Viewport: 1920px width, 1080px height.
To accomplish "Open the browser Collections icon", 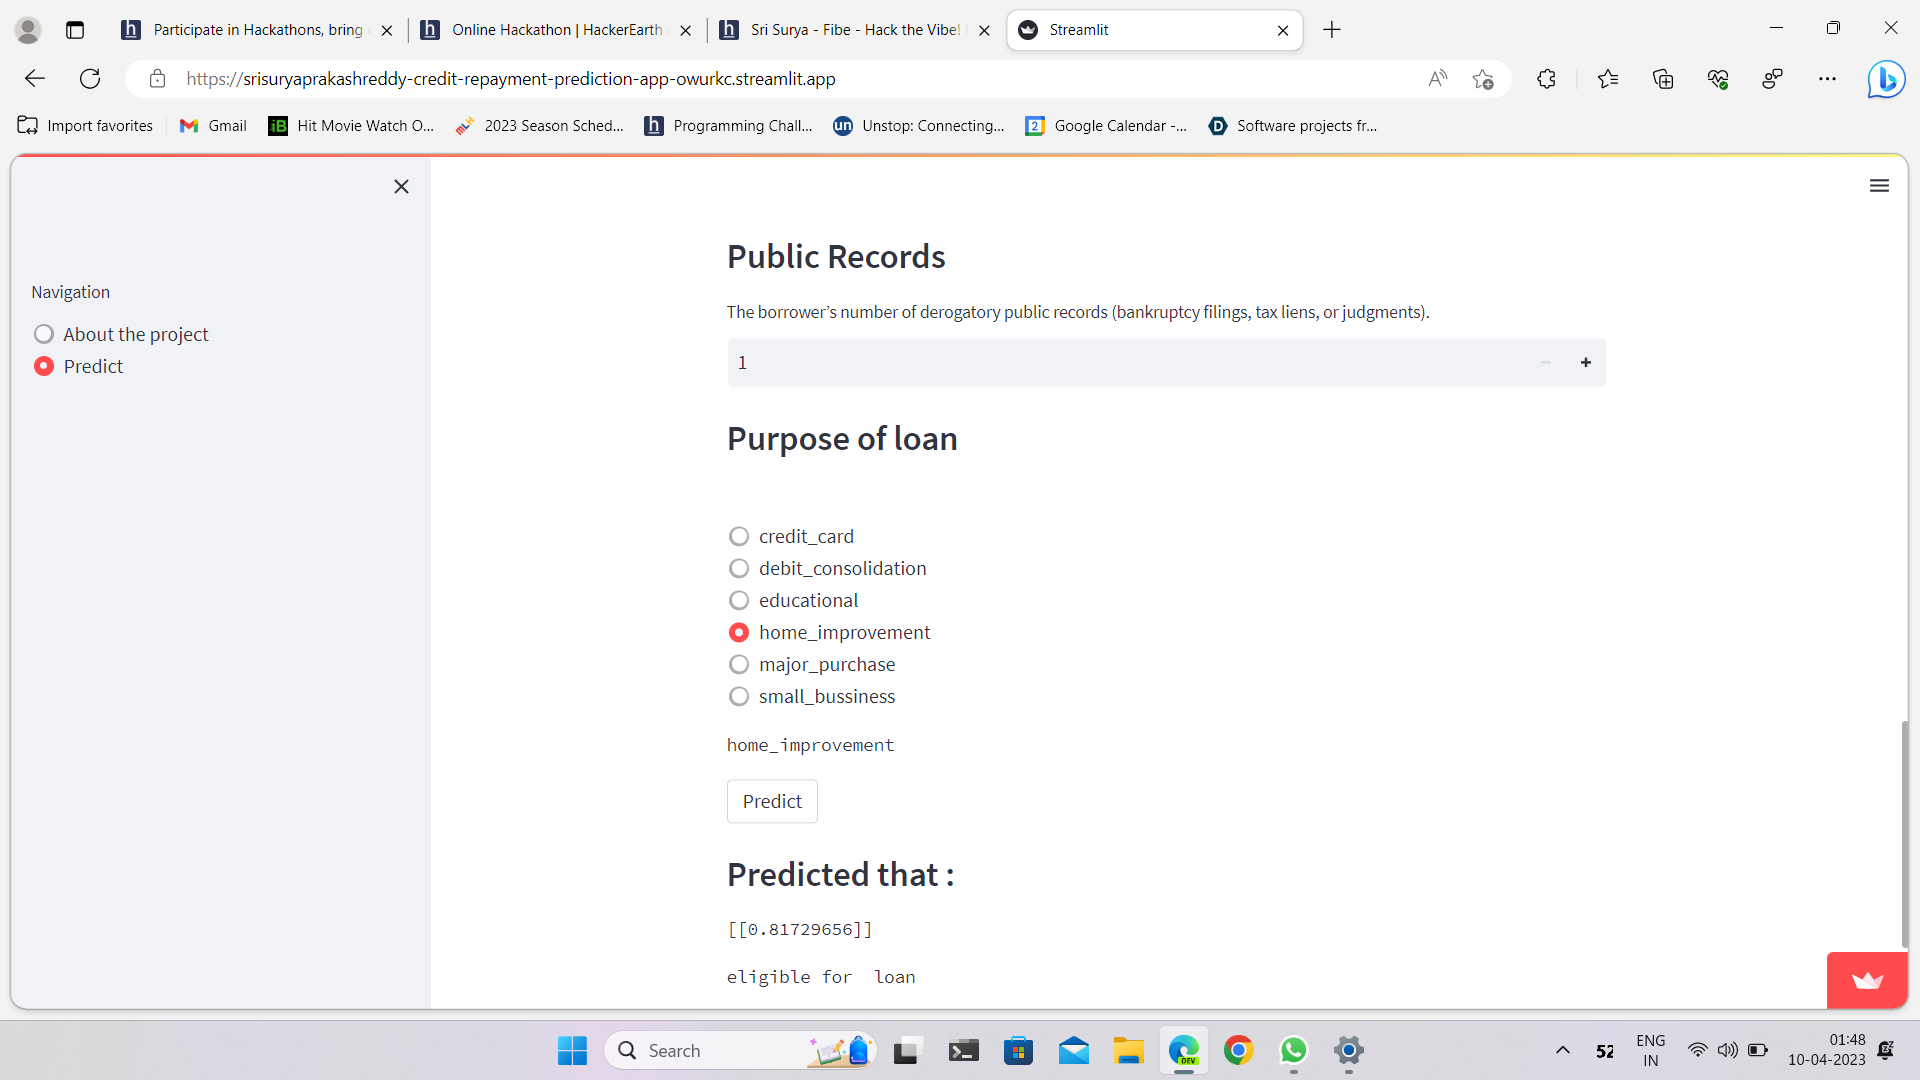I will 1663,79.
